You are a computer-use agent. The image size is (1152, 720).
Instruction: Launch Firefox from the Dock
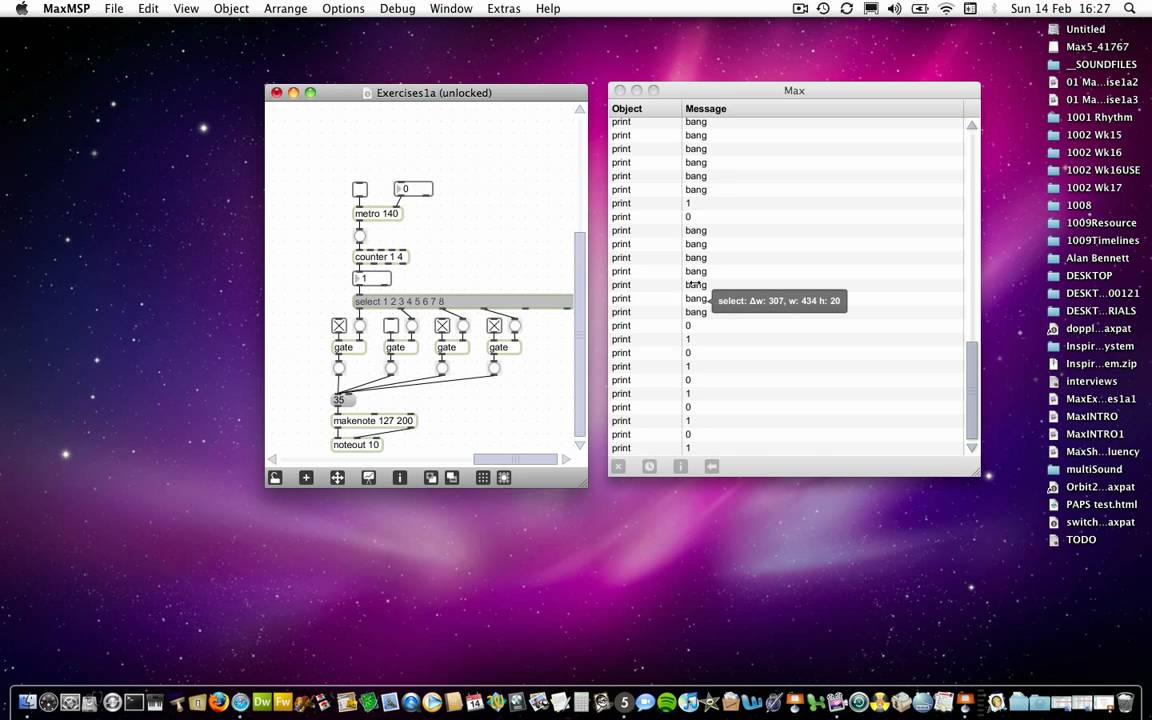(x=220, y=702)
